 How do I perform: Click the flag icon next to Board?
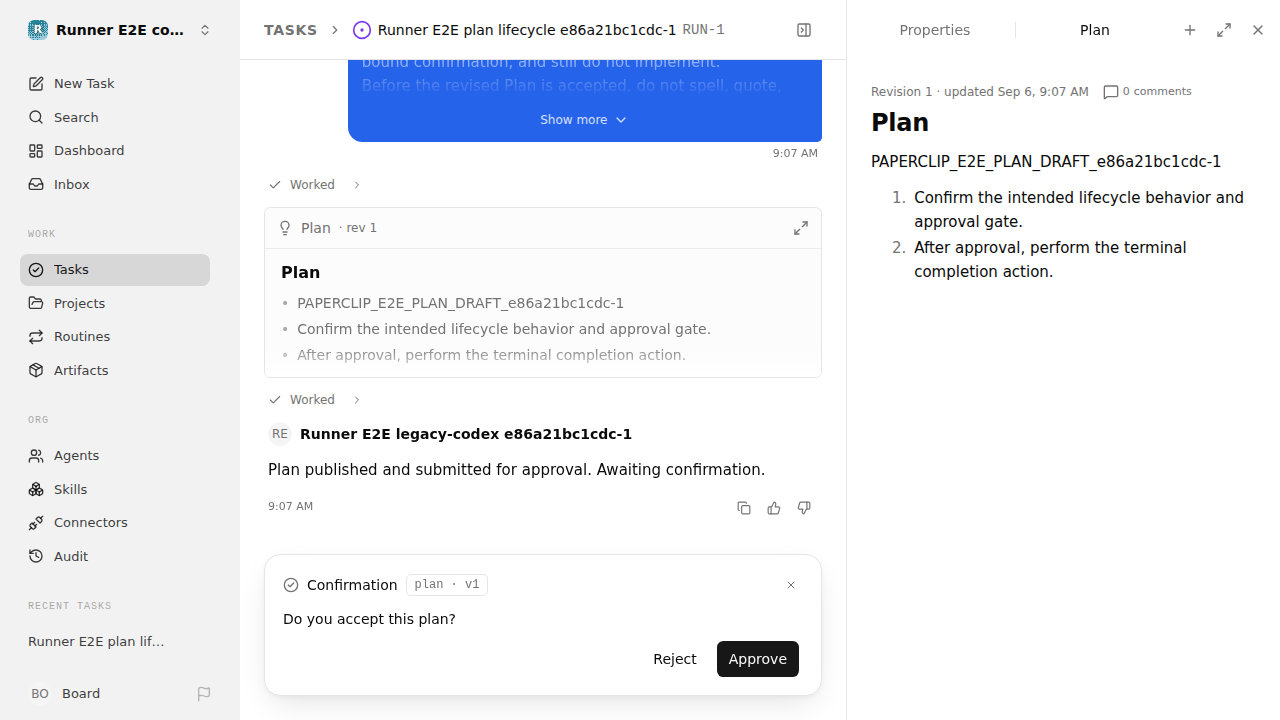[204, 693]
